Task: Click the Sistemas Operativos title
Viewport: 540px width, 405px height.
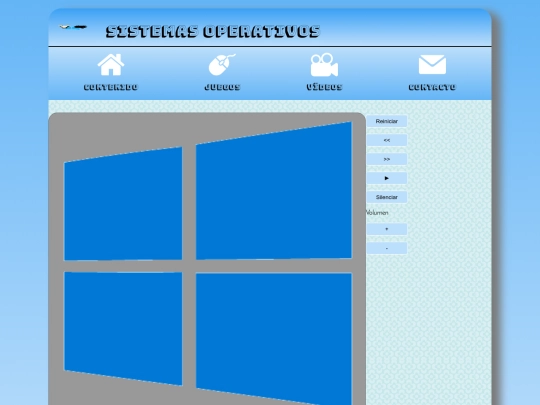Action: coord(213,31)
